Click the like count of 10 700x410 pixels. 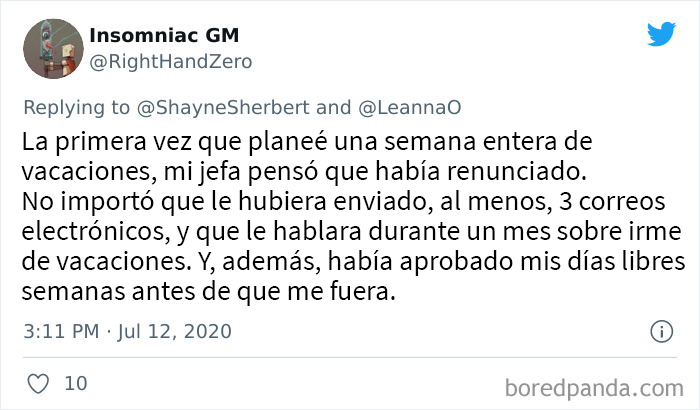point(76,384)
